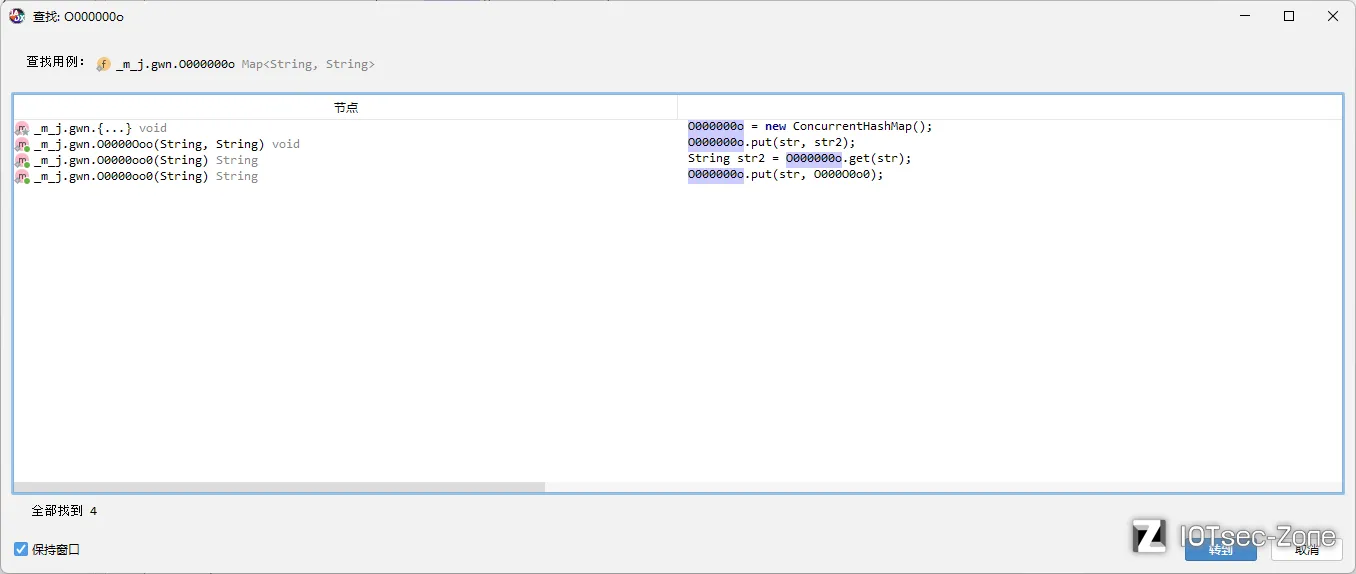Select the code line "O000000o.put(str, str2);"
Viewport: 1356px width, 574px height.
[x=772, y=142]
